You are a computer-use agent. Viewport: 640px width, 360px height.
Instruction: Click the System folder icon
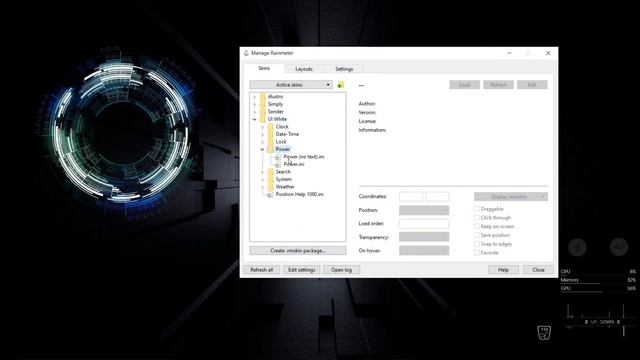pos(271,179)
